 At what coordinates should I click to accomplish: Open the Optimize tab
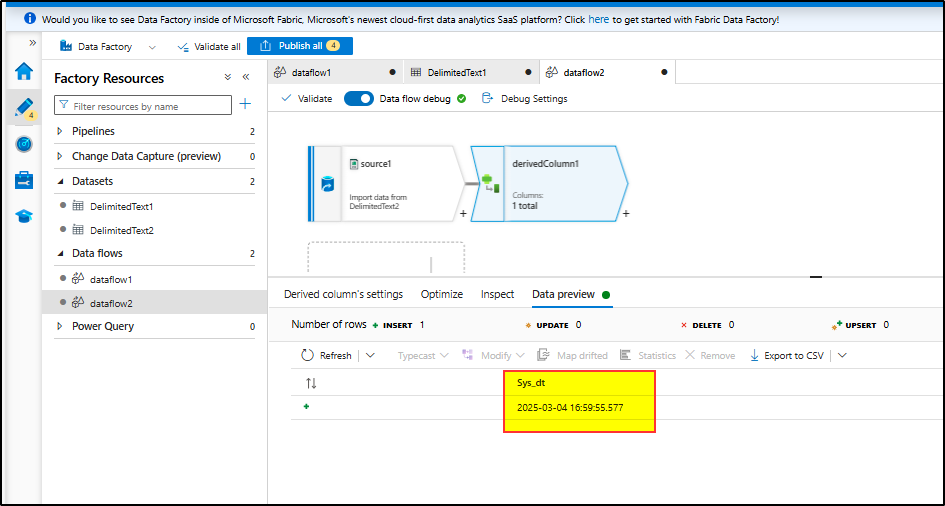[442, 295]
